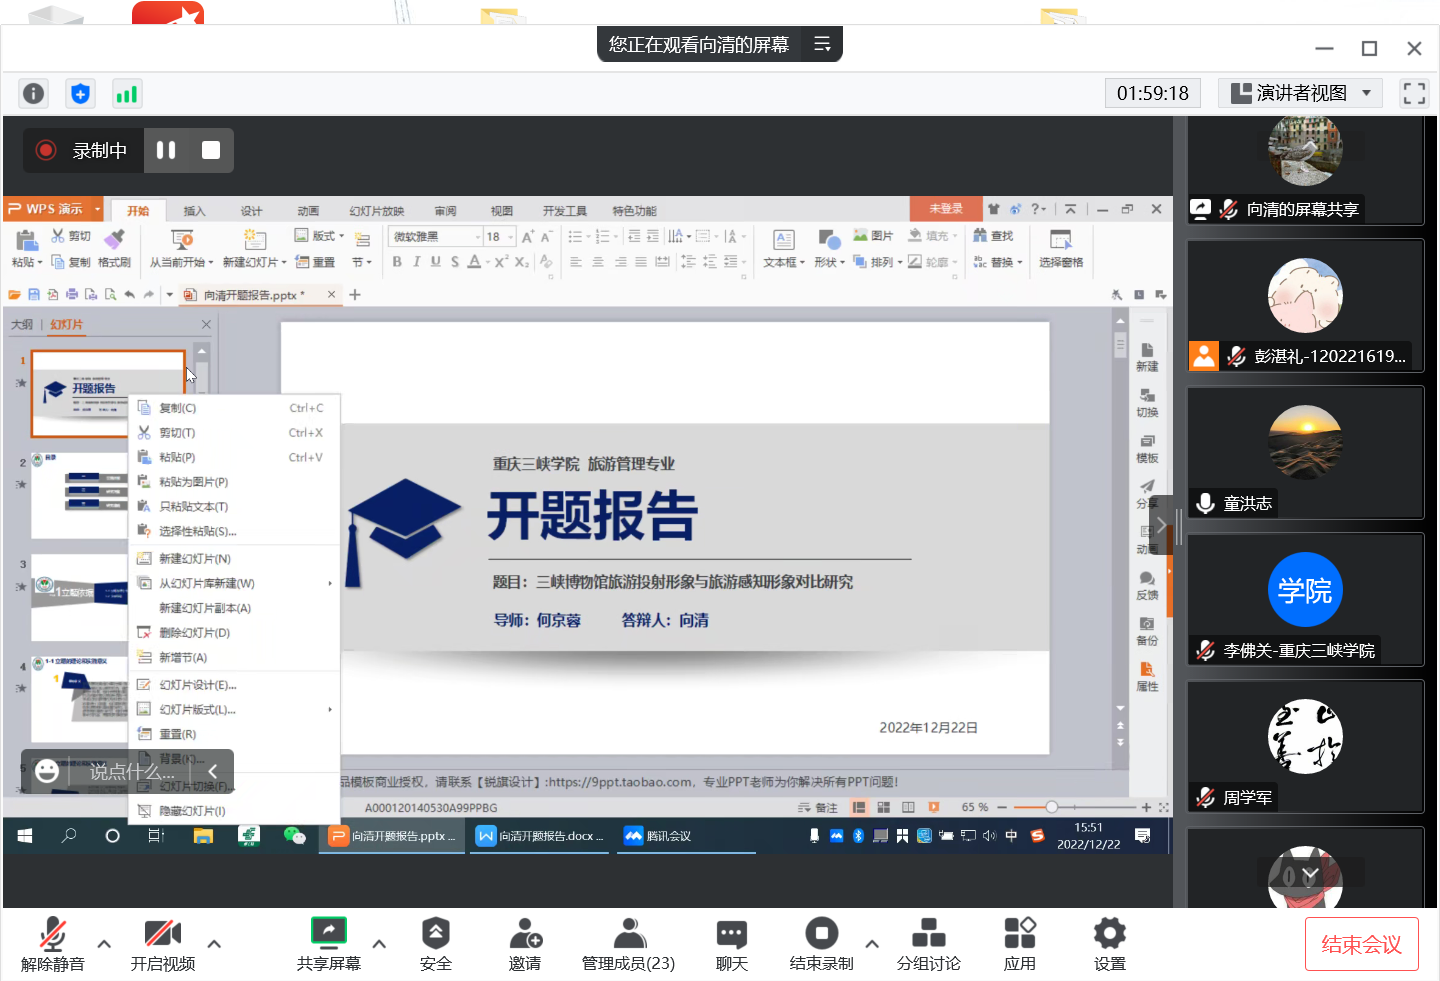1440x981 pixels.
Task: Turn on the video camera
Action: tap(162, 944)
